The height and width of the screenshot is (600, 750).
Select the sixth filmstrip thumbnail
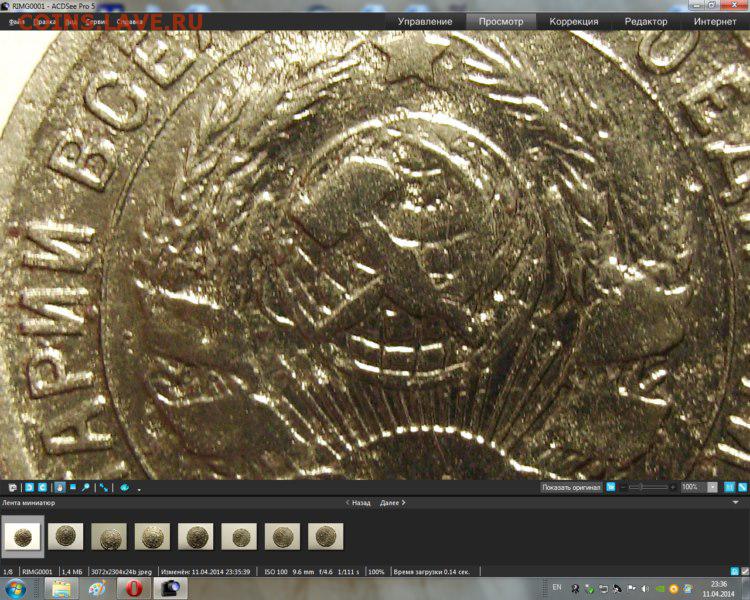tap(239, 536)
